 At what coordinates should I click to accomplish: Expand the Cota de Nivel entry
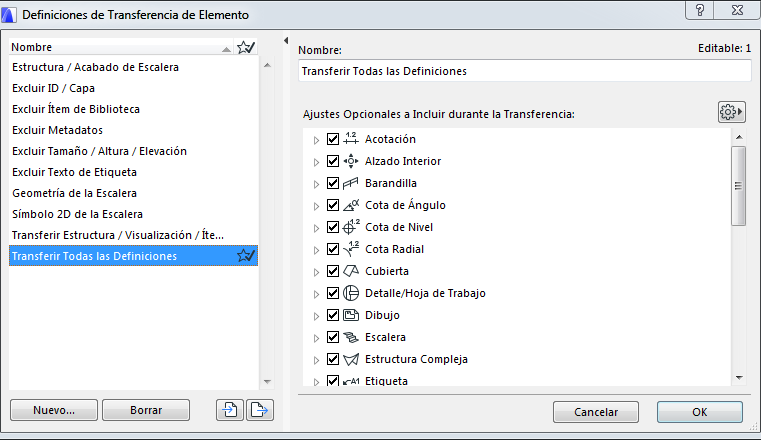(x=316, y=227)
